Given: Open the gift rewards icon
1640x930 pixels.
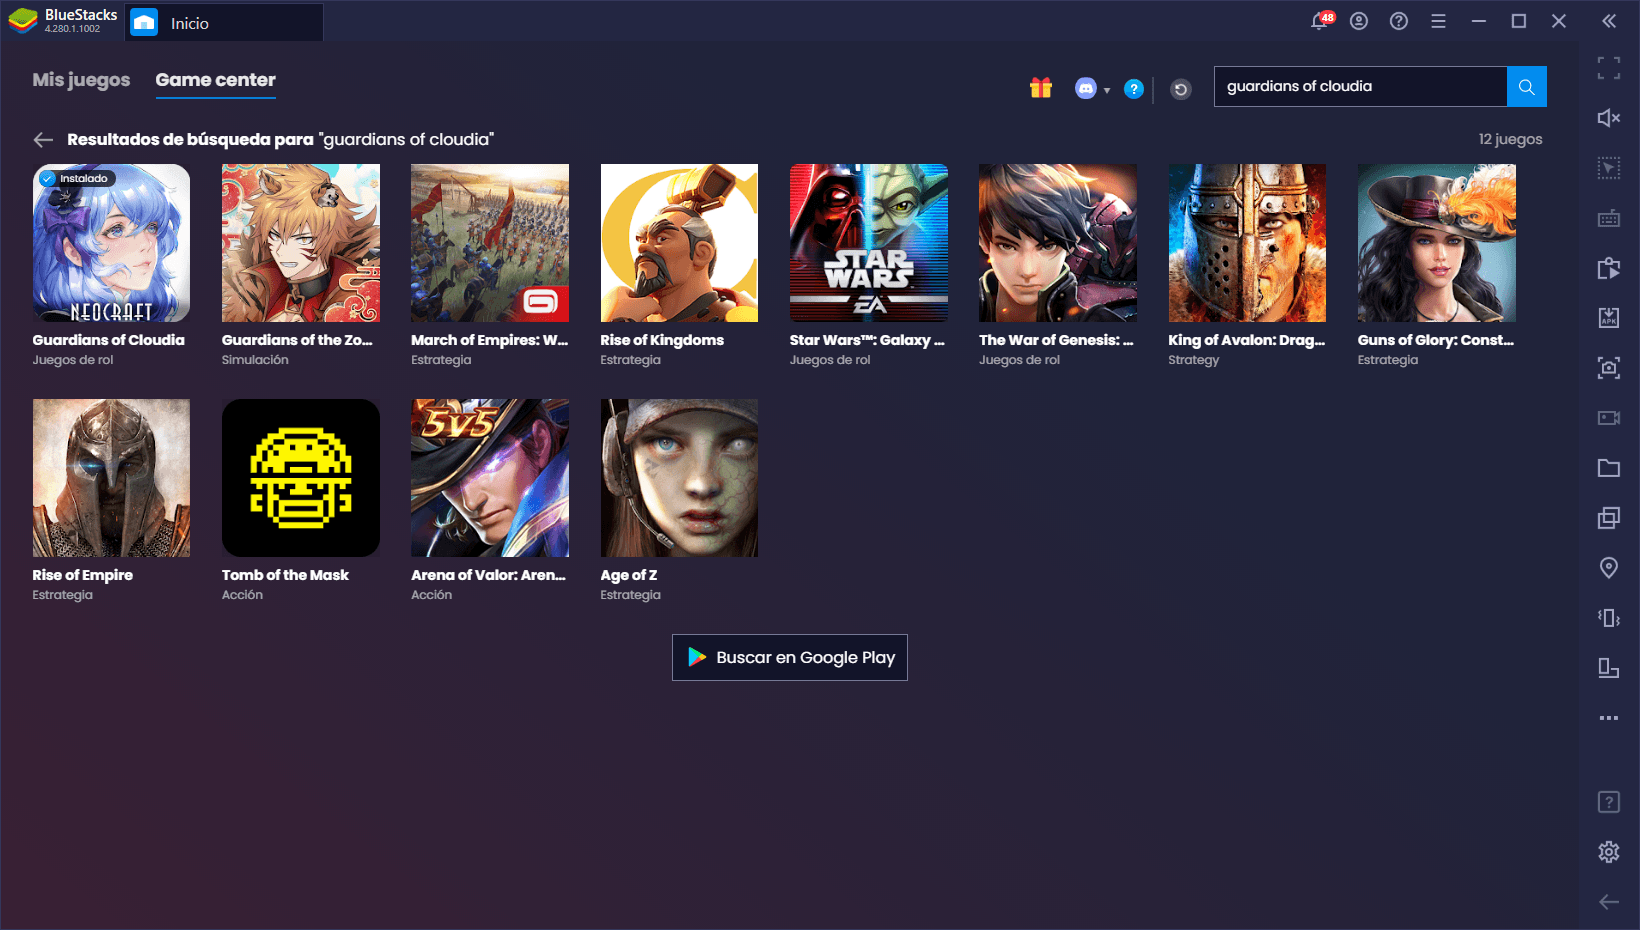Looking at the screenshot, I should [x=1041, y=88].
